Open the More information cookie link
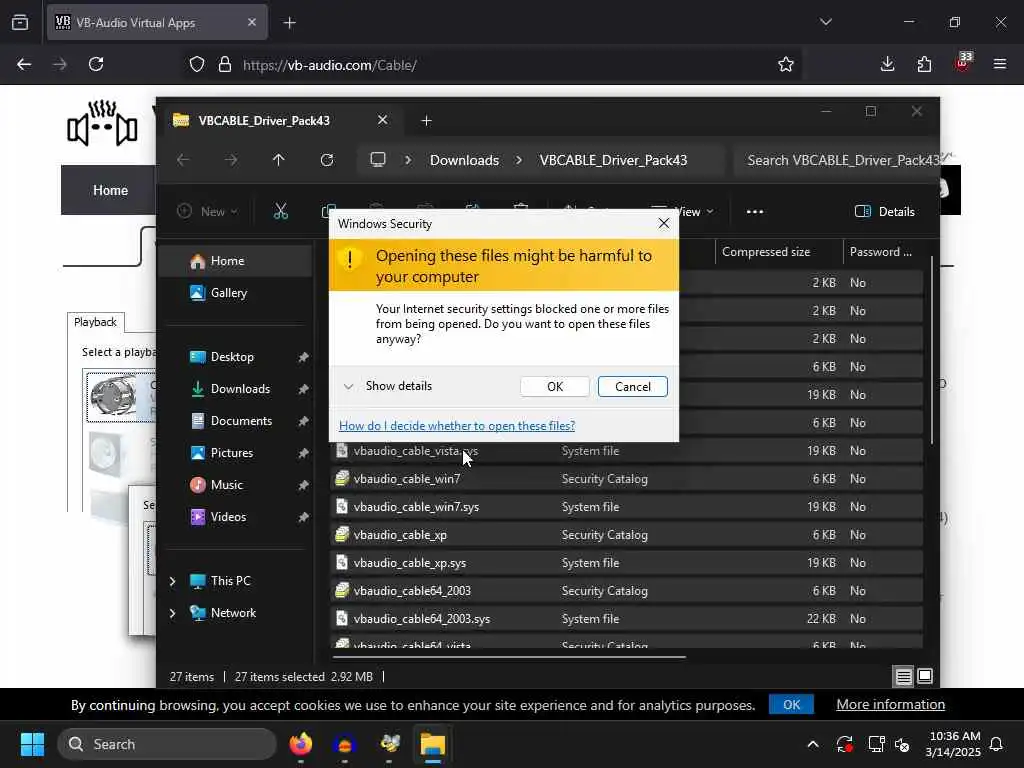The image size is (1024, 768). point(890,705)
